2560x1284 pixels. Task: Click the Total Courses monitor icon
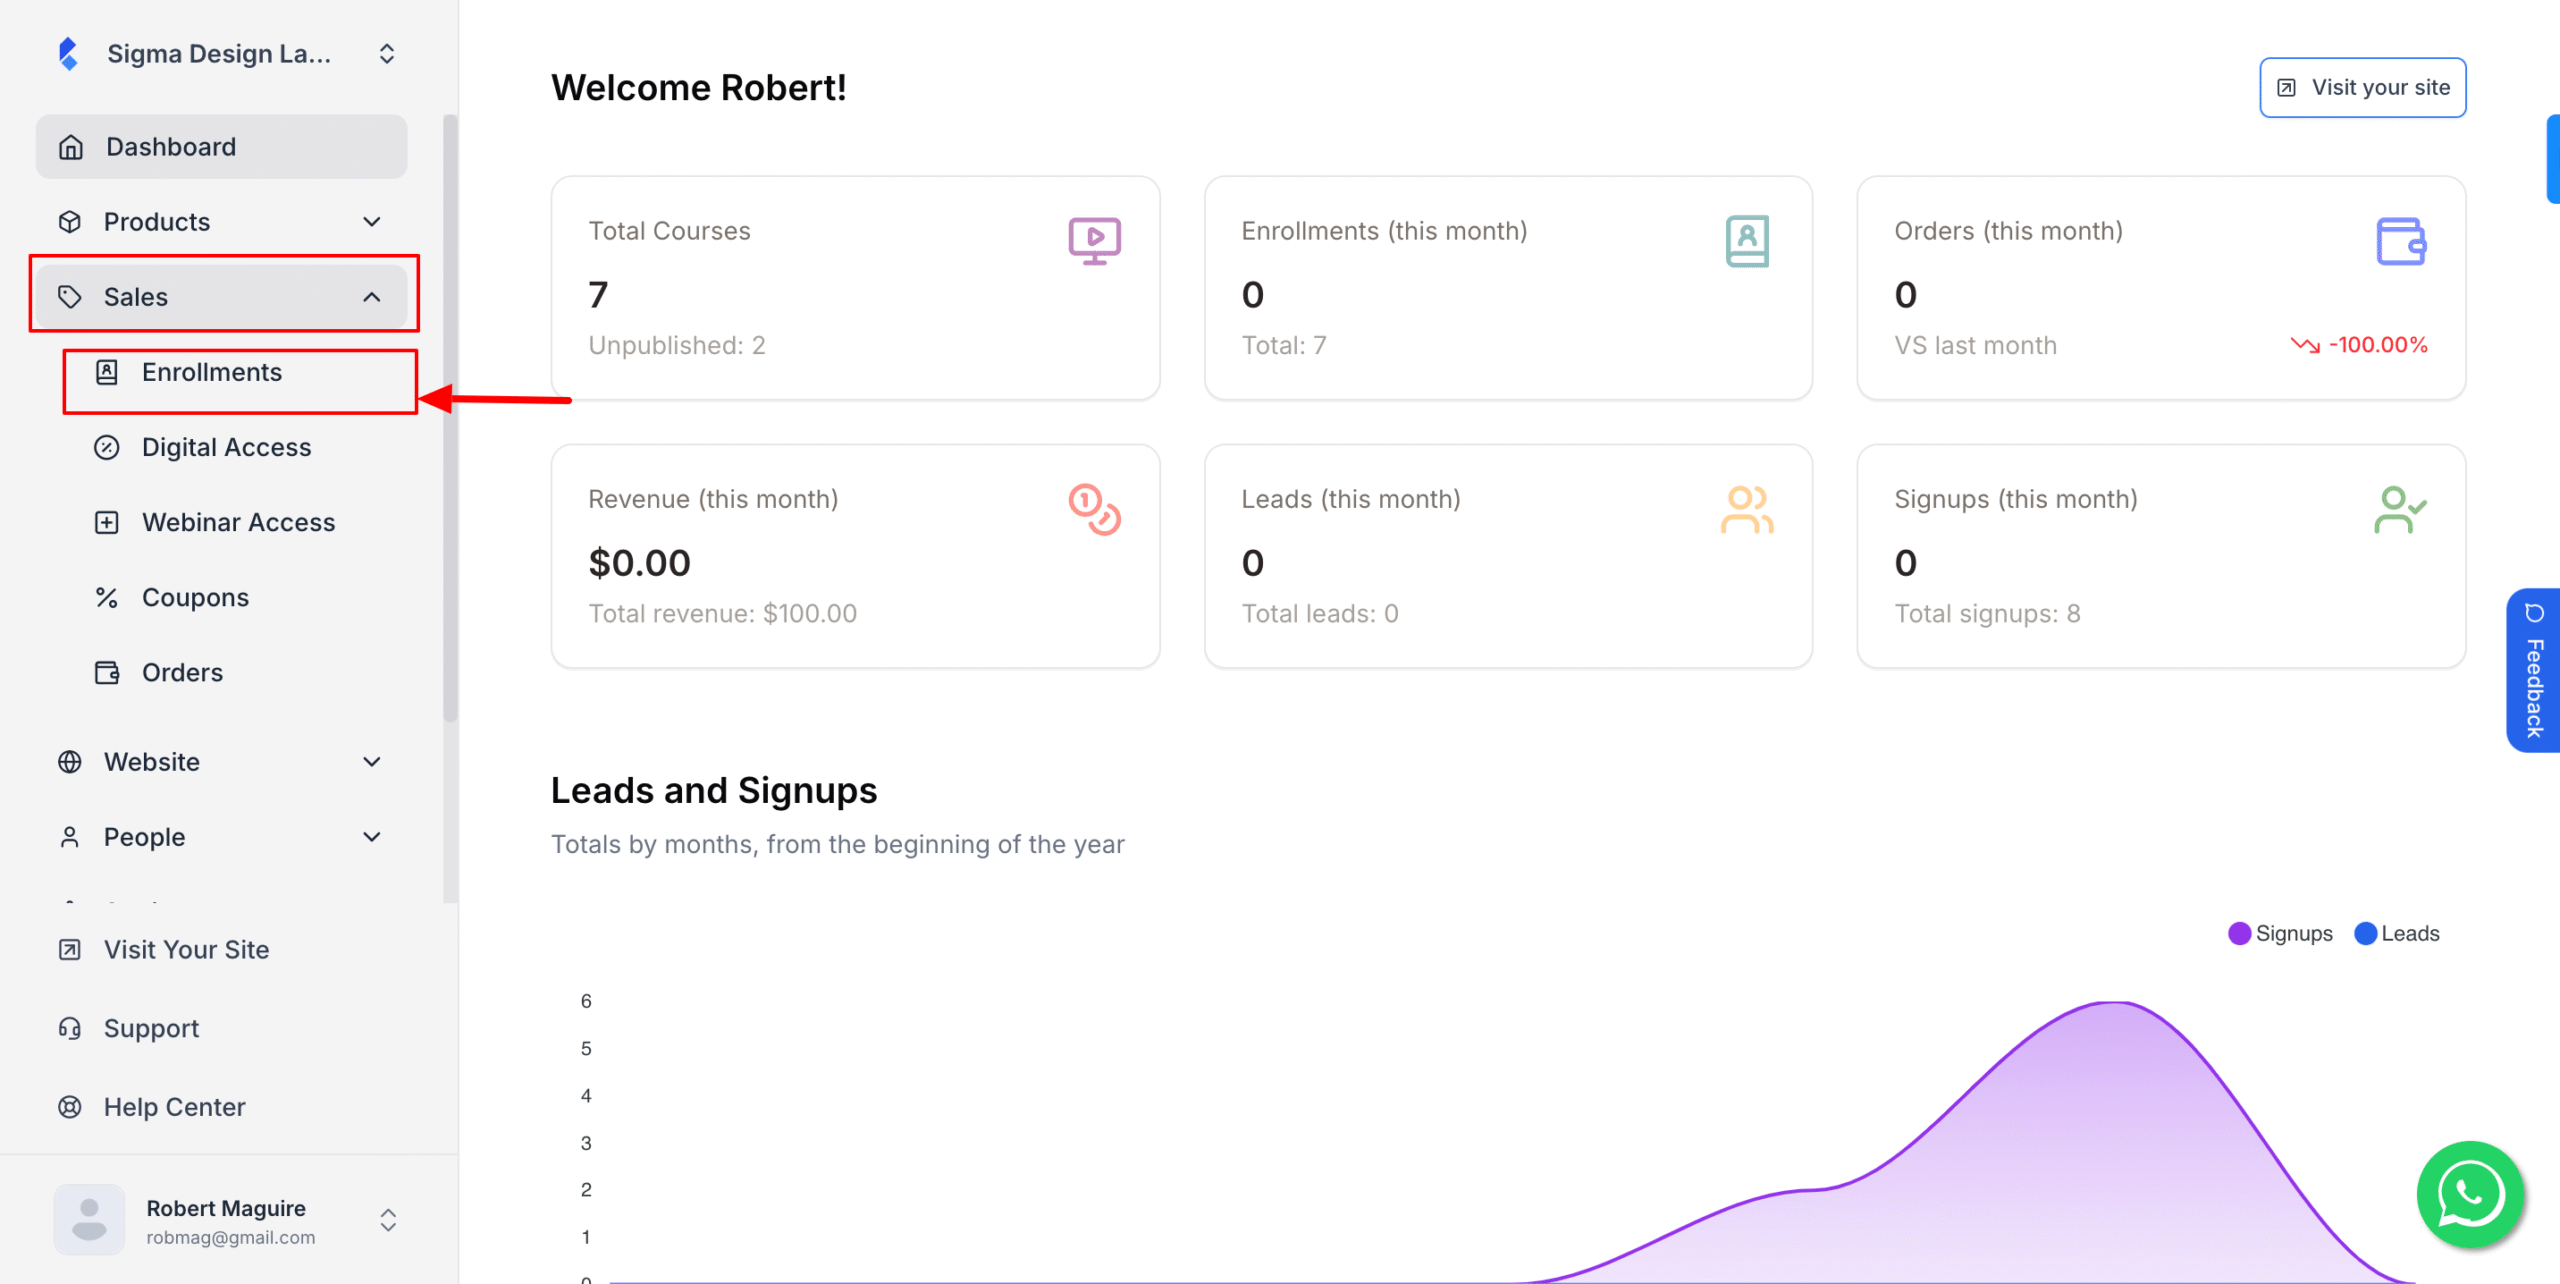click(x=1094, y=241)
